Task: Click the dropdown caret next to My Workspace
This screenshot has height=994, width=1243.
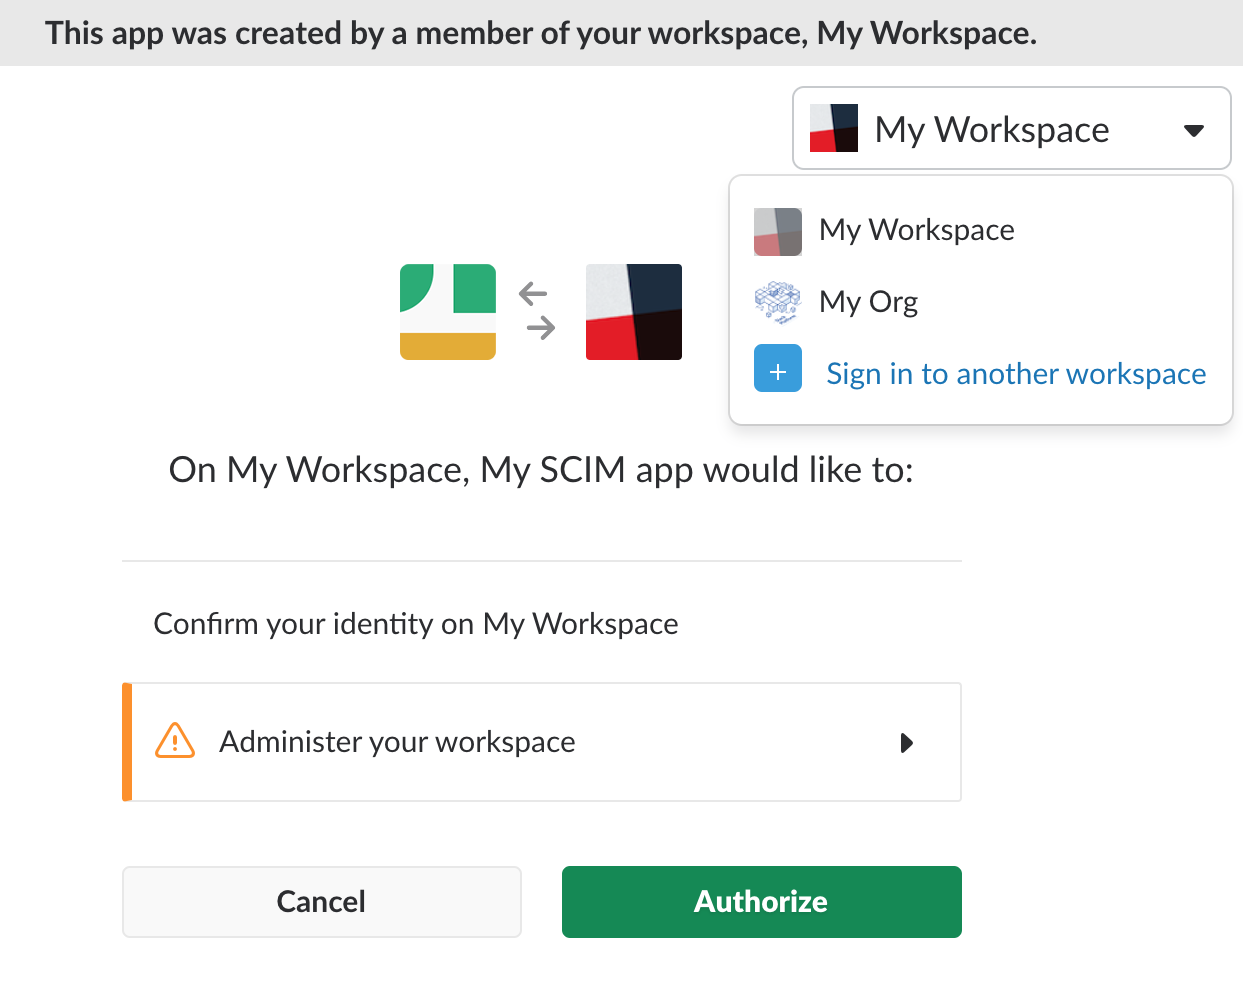Action: tap(1192, 128)
